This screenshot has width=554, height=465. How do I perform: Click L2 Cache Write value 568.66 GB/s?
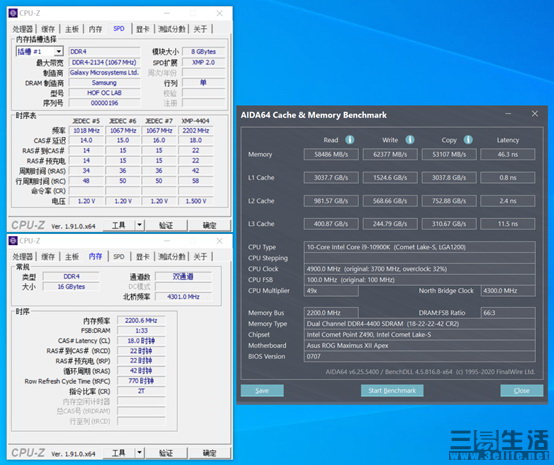coord(390,201)
